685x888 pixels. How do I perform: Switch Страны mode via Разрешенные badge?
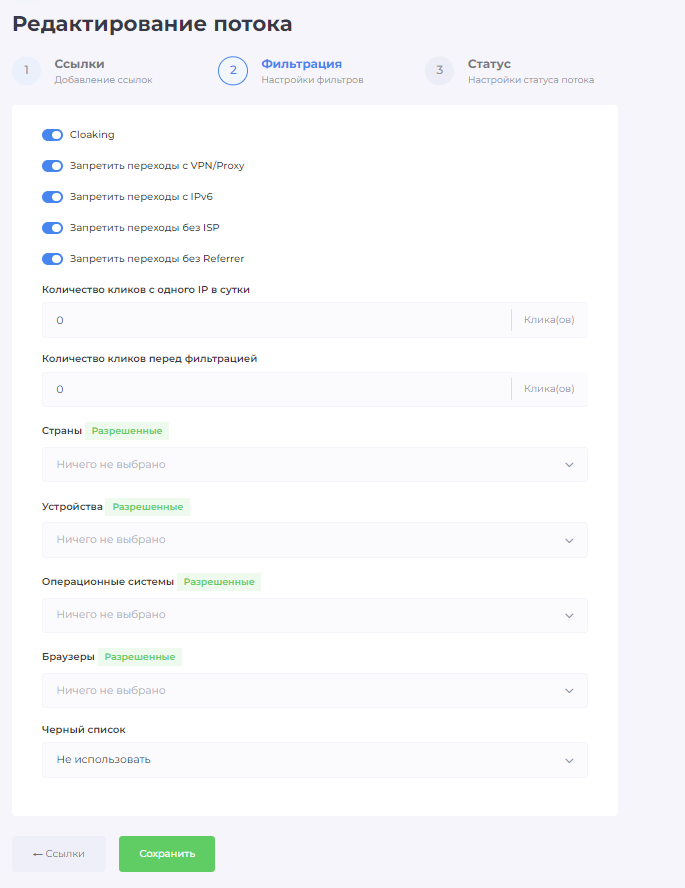pos(127,431)
